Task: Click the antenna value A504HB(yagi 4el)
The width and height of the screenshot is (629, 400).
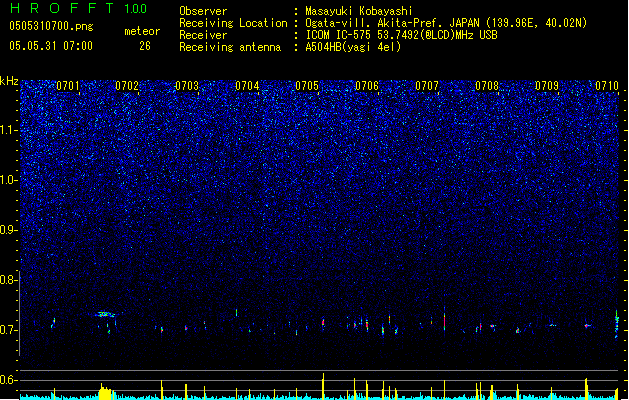Action: (x=353, y=47)
